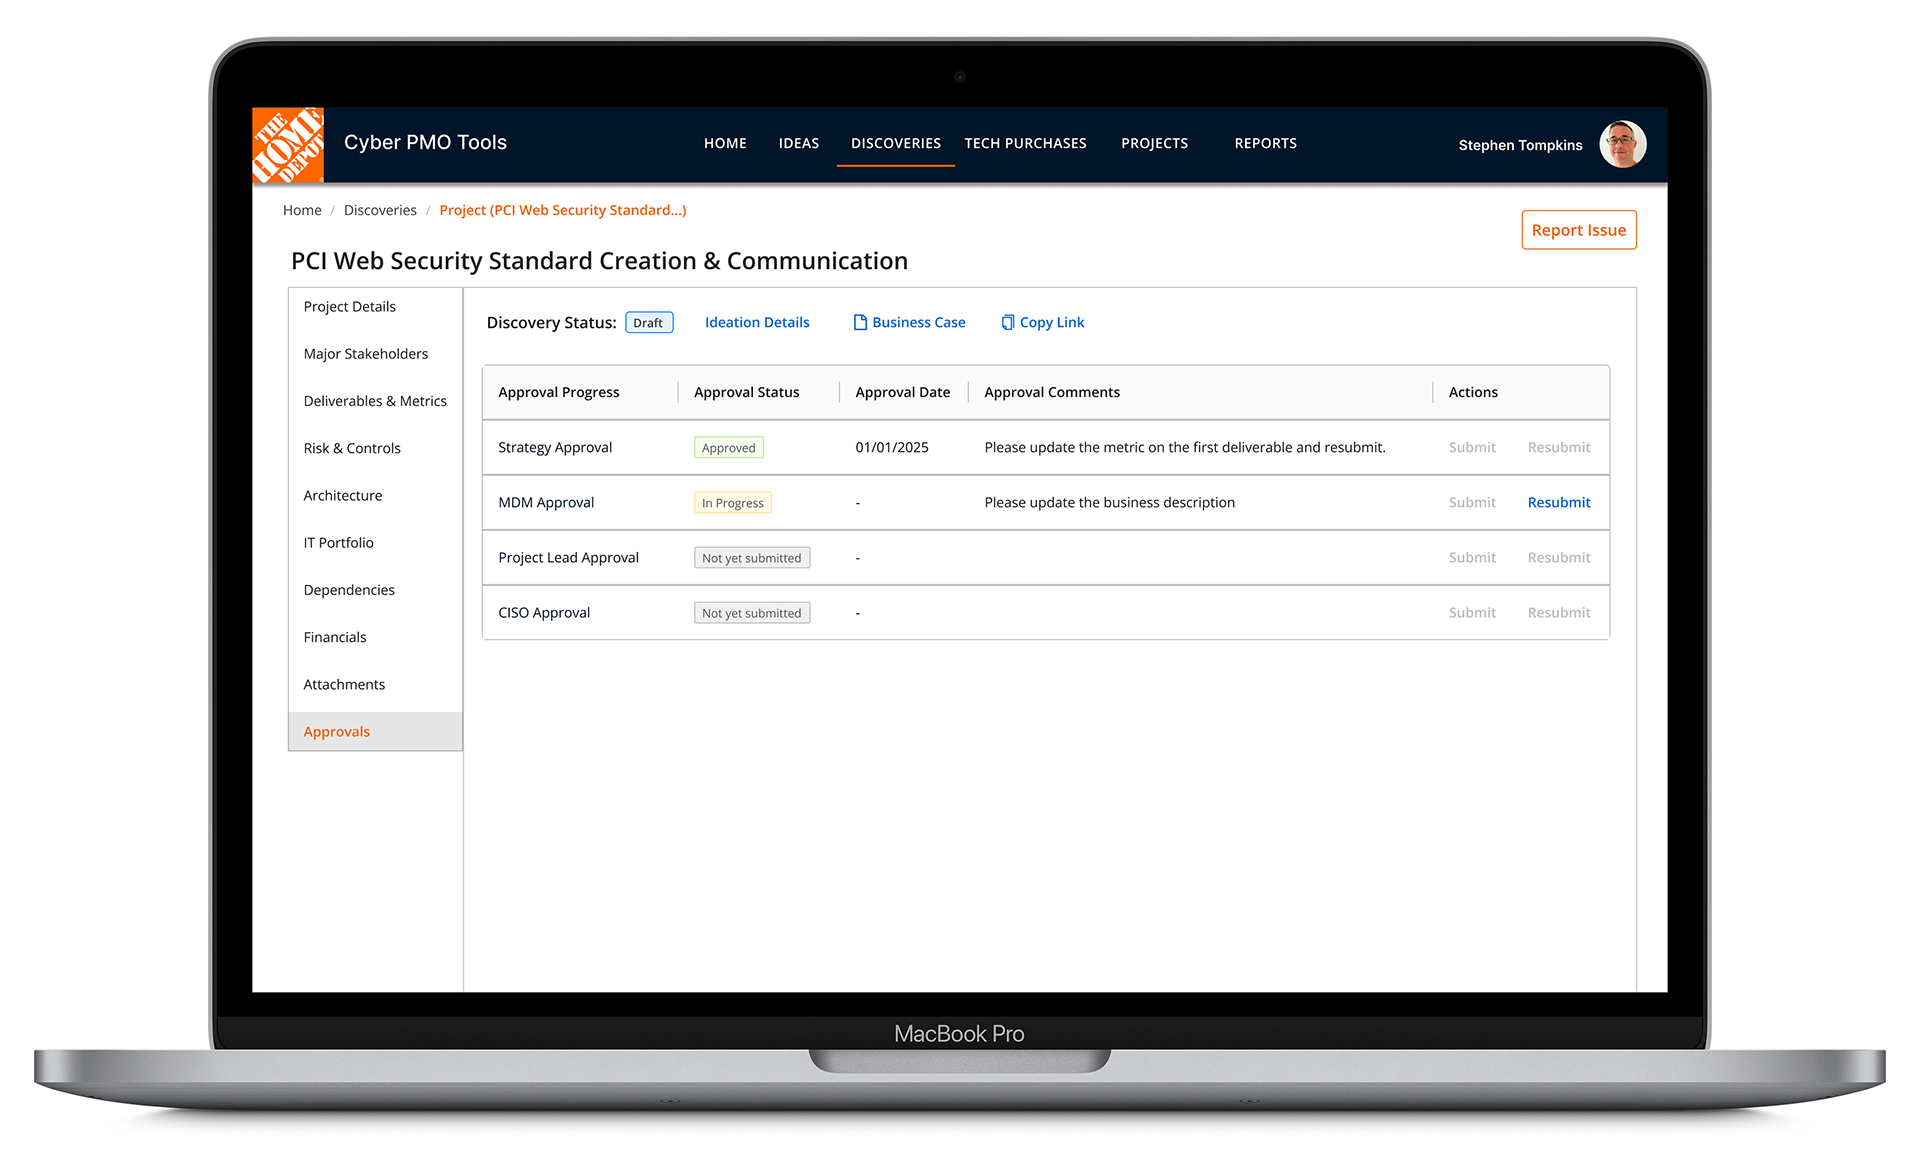Screen dimensions: 1920x1152
Task: Open the PROJECTS nav item
Action: click(x=1154, y=143)
